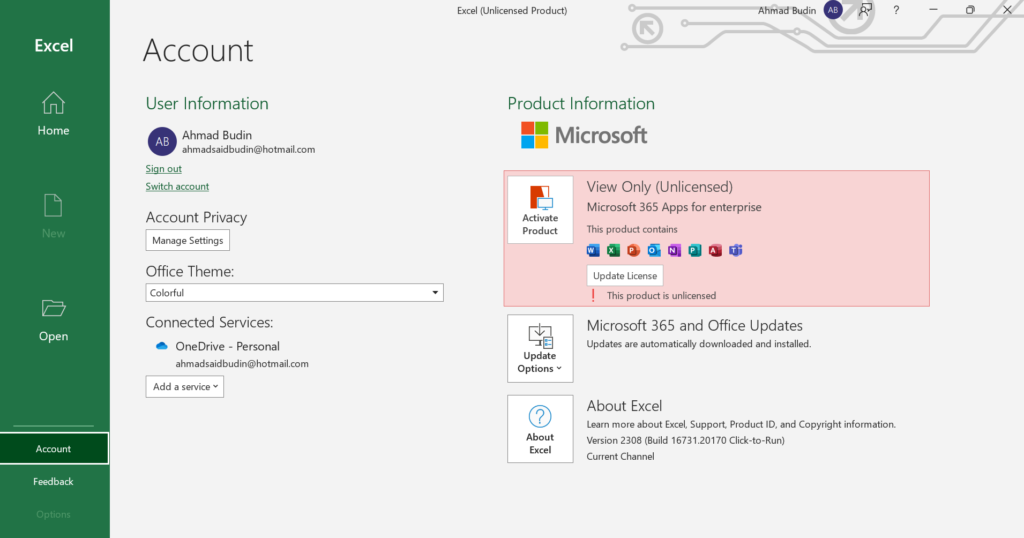Click the Update License button

pyautogui.click(x=625, y=276)
